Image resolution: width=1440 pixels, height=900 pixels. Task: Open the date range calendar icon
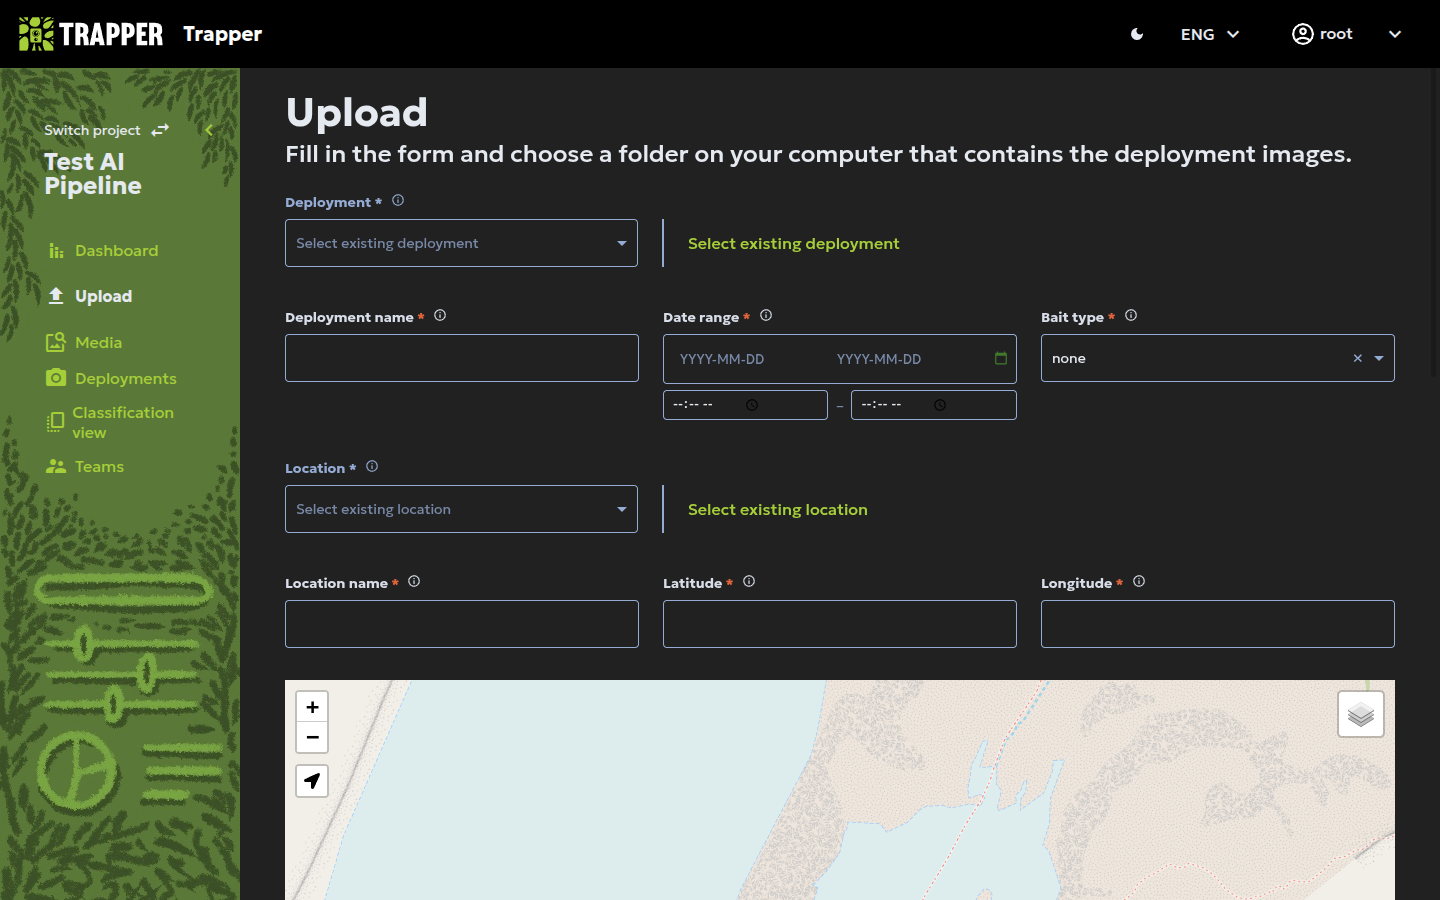click(x=1001, y=358)
